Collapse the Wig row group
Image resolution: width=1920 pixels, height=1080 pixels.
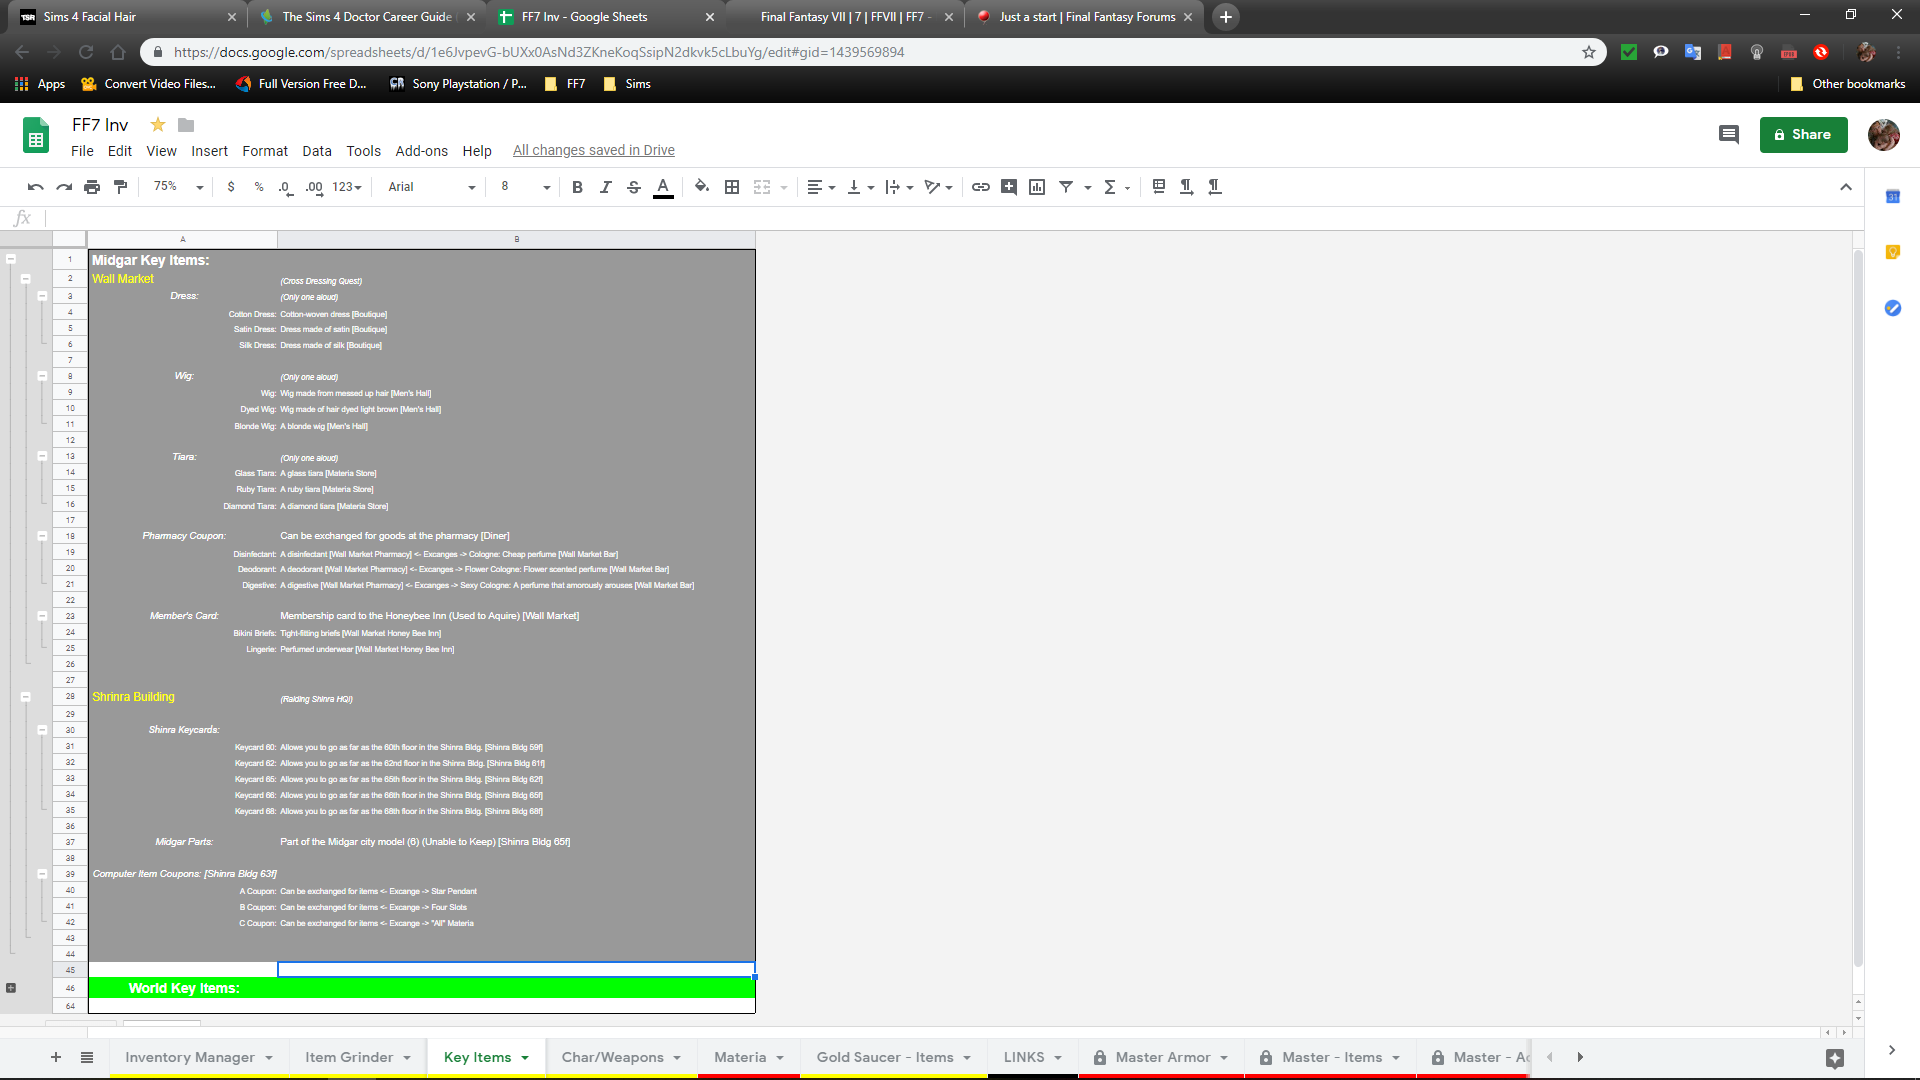42,376
